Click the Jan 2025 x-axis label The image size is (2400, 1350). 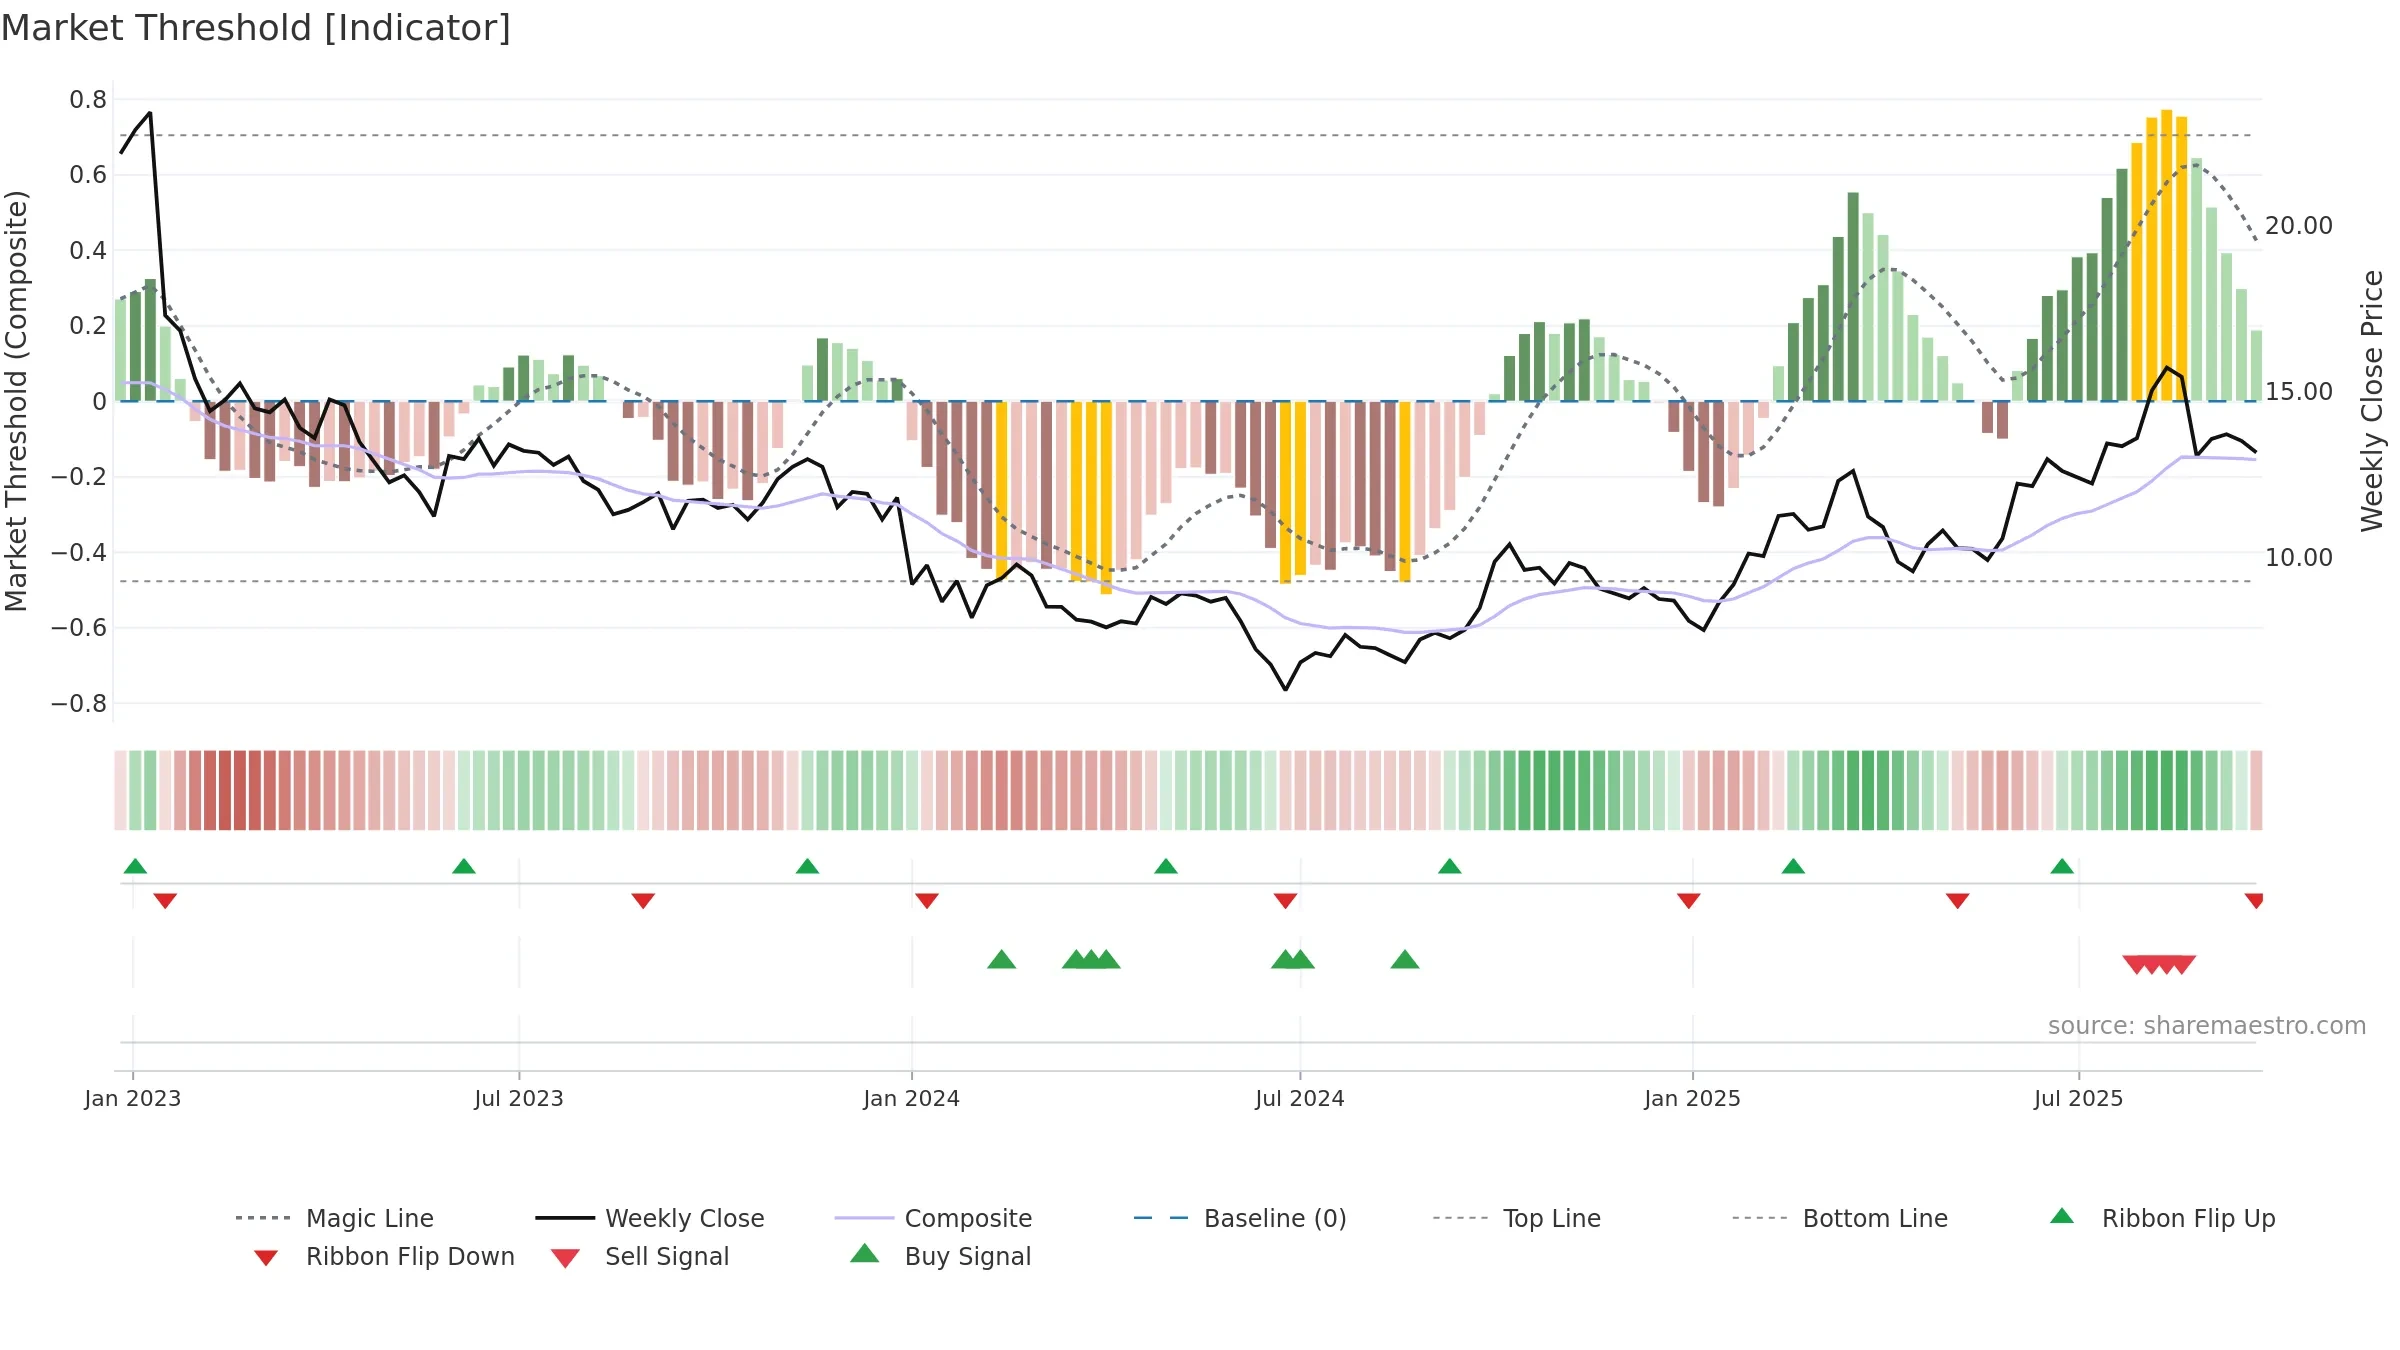click(1693, 1099)
